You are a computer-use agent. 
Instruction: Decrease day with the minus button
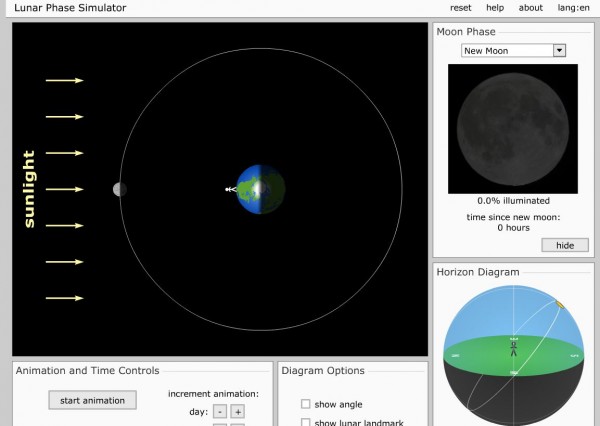219,411
